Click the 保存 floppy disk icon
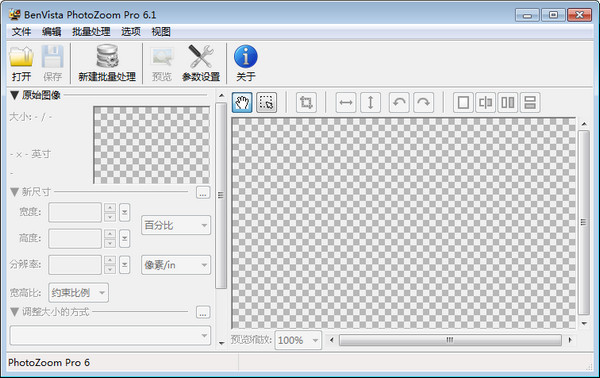The height and width of the screenshot is (378, 600). click(52, 63)
